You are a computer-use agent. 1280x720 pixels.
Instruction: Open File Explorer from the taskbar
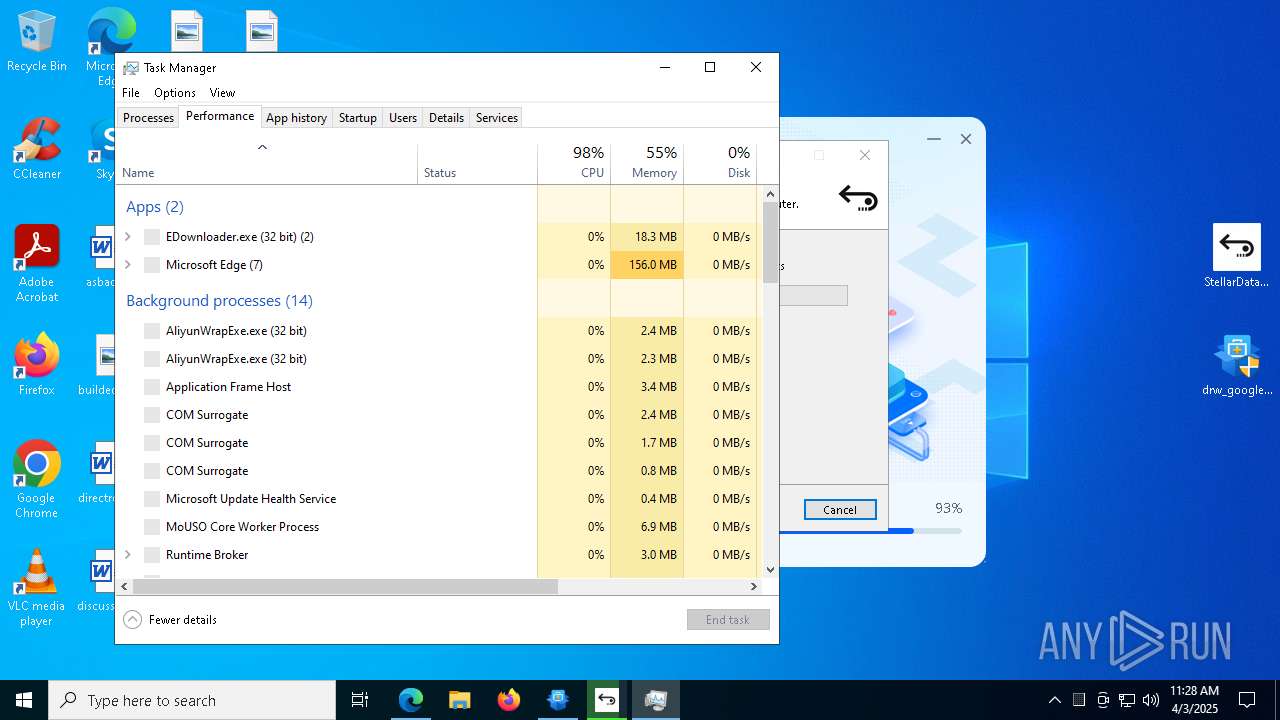tap(460, 700)
